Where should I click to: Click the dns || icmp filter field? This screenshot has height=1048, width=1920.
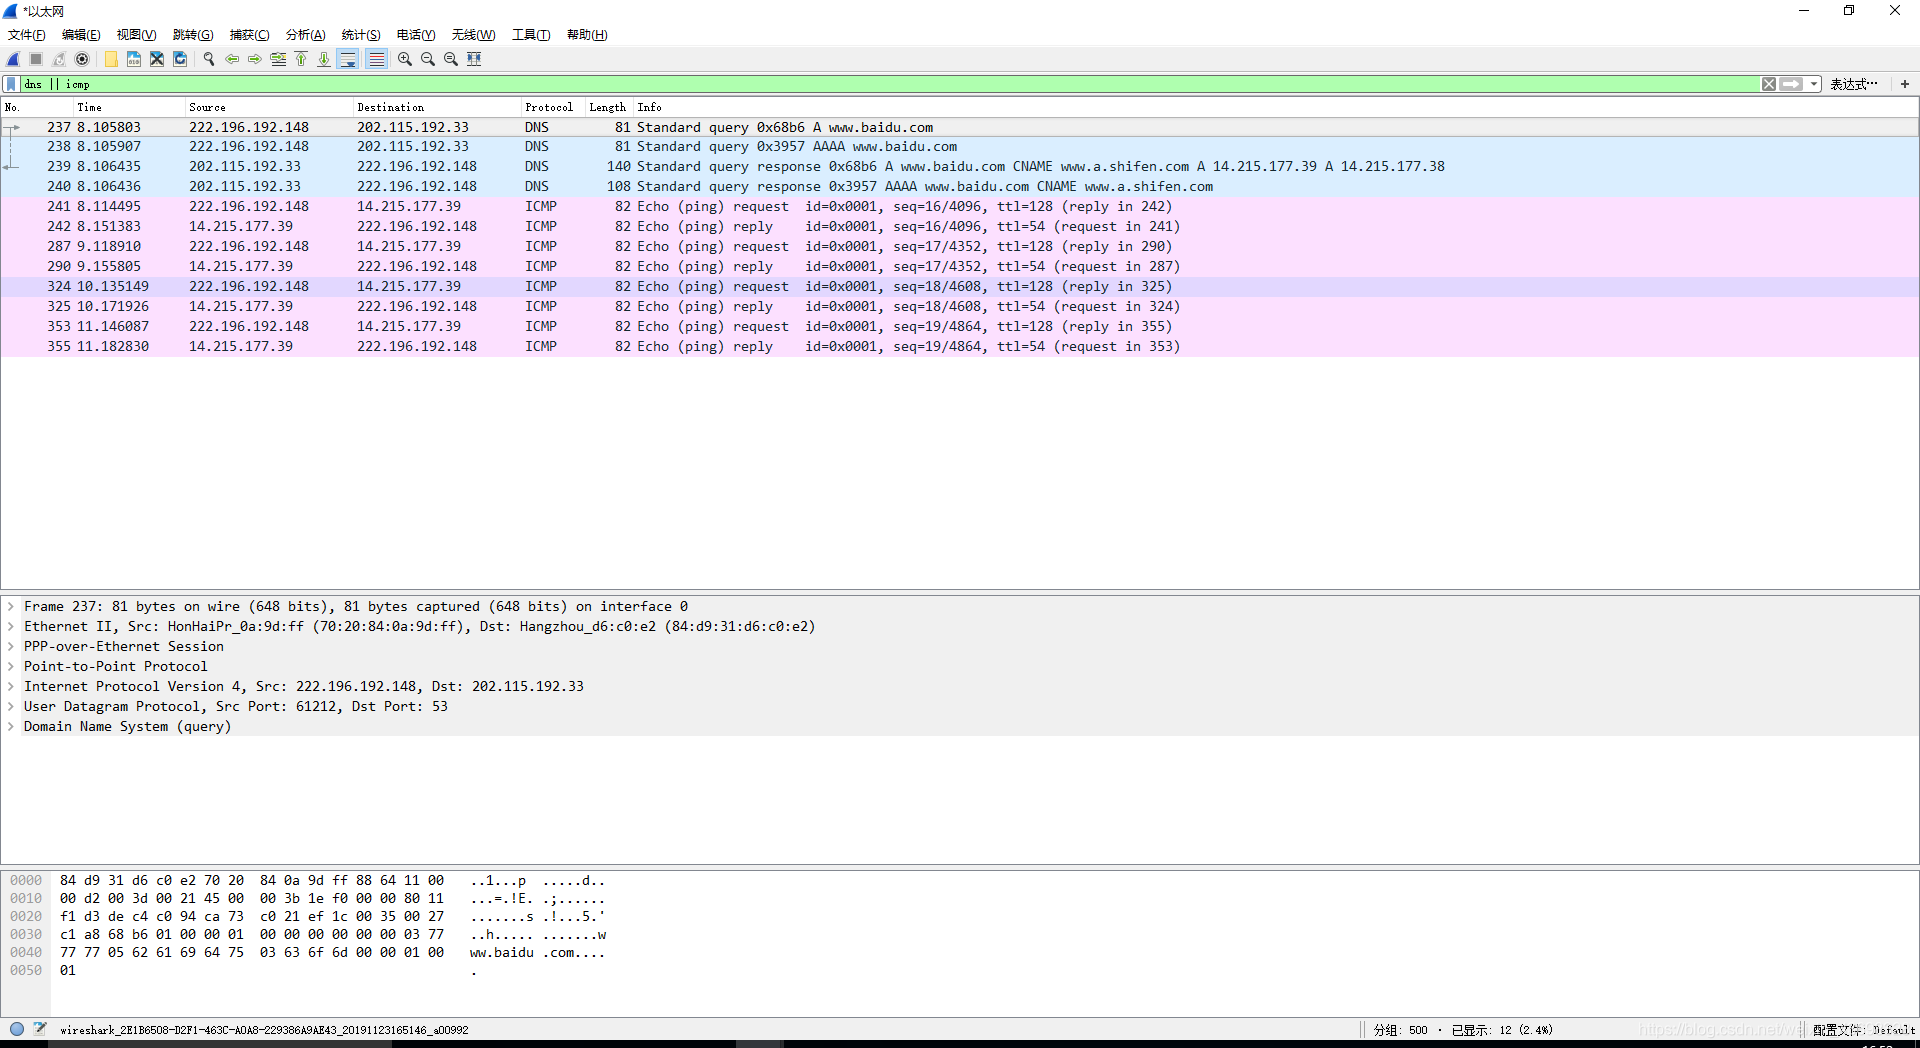point(890,84)
